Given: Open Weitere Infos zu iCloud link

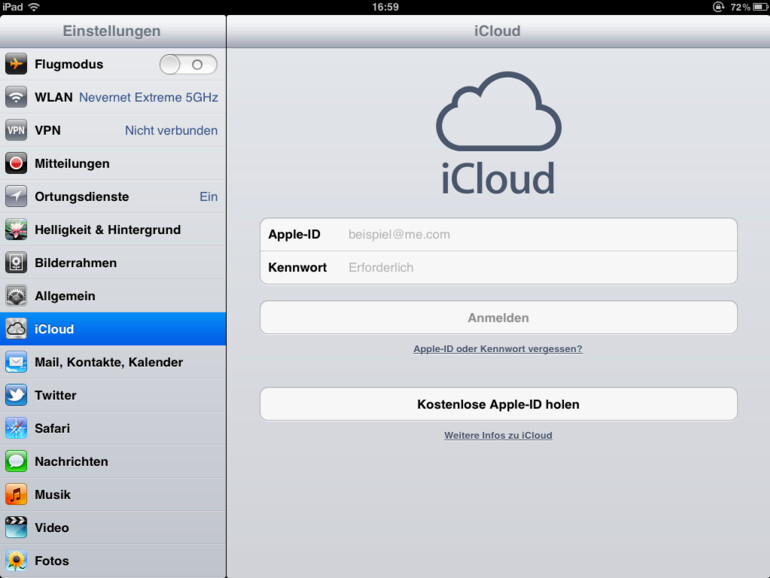Looking at the screenshot, I should [x=498, y=435].
